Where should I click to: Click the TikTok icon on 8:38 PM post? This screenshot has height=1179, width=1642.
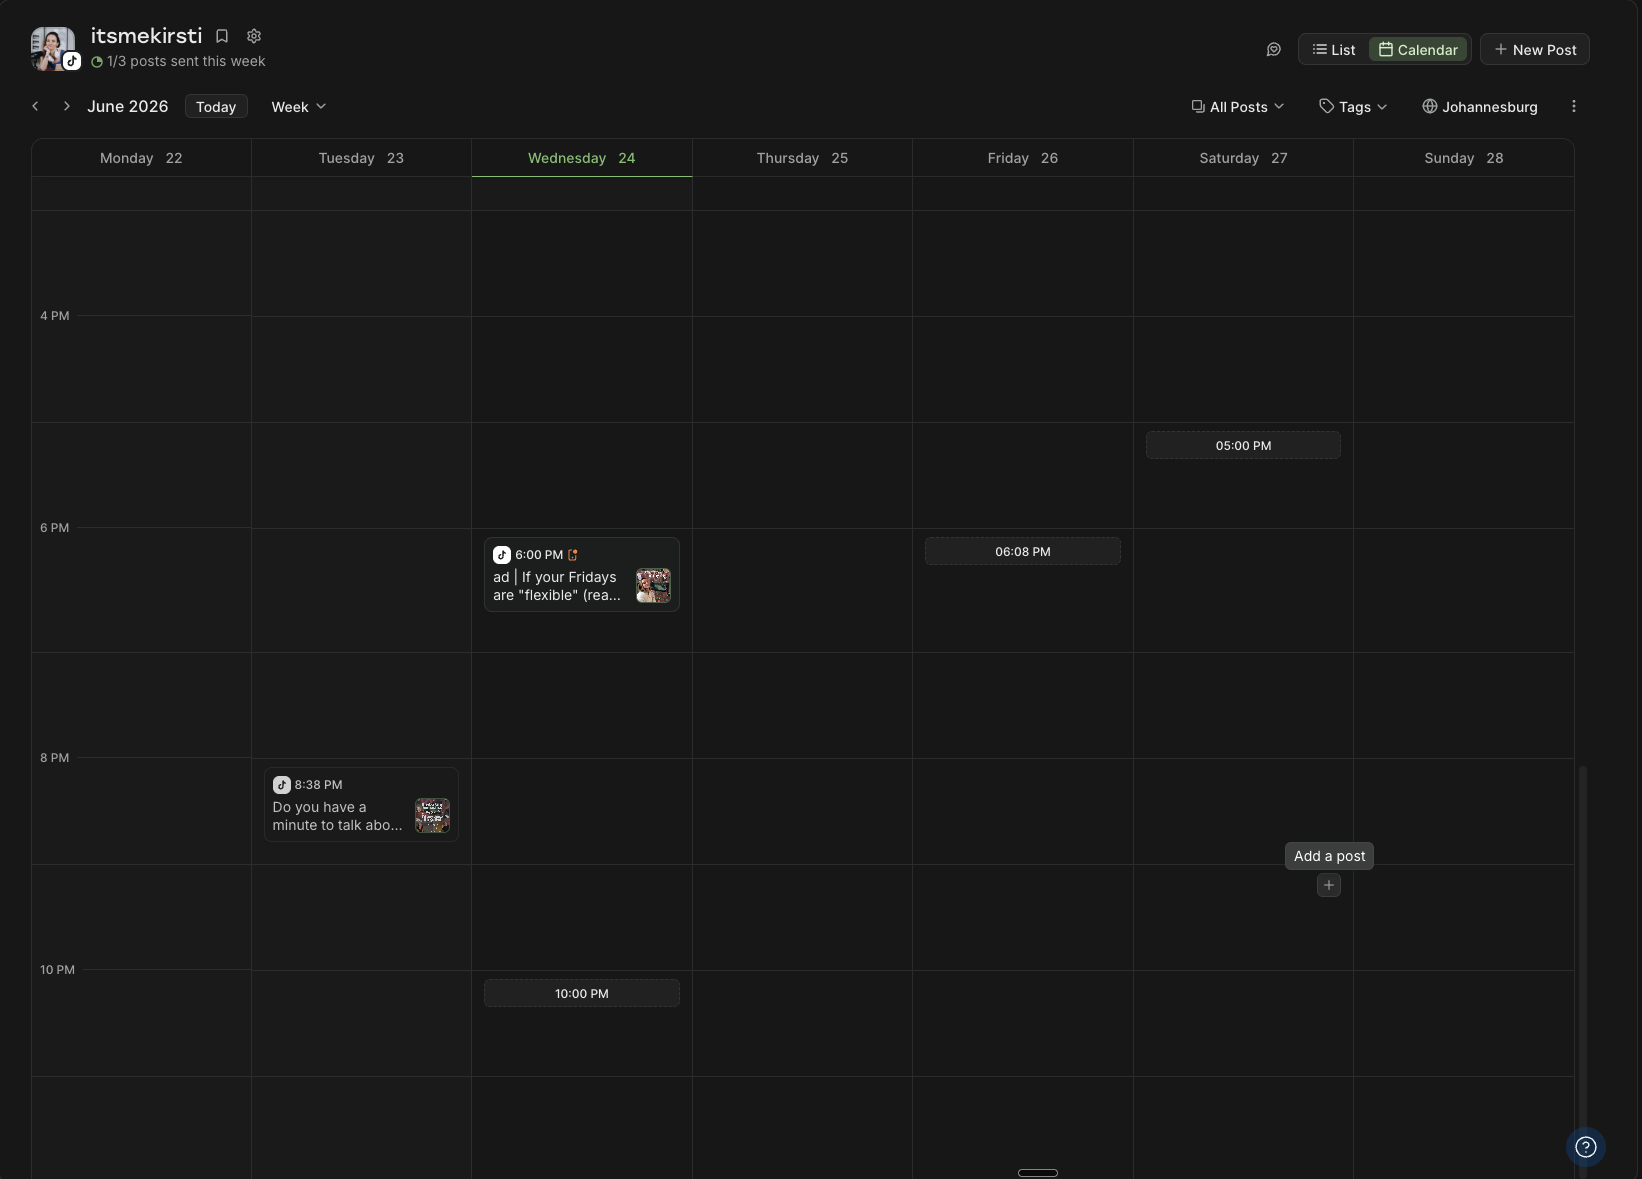tap(282, 785)
